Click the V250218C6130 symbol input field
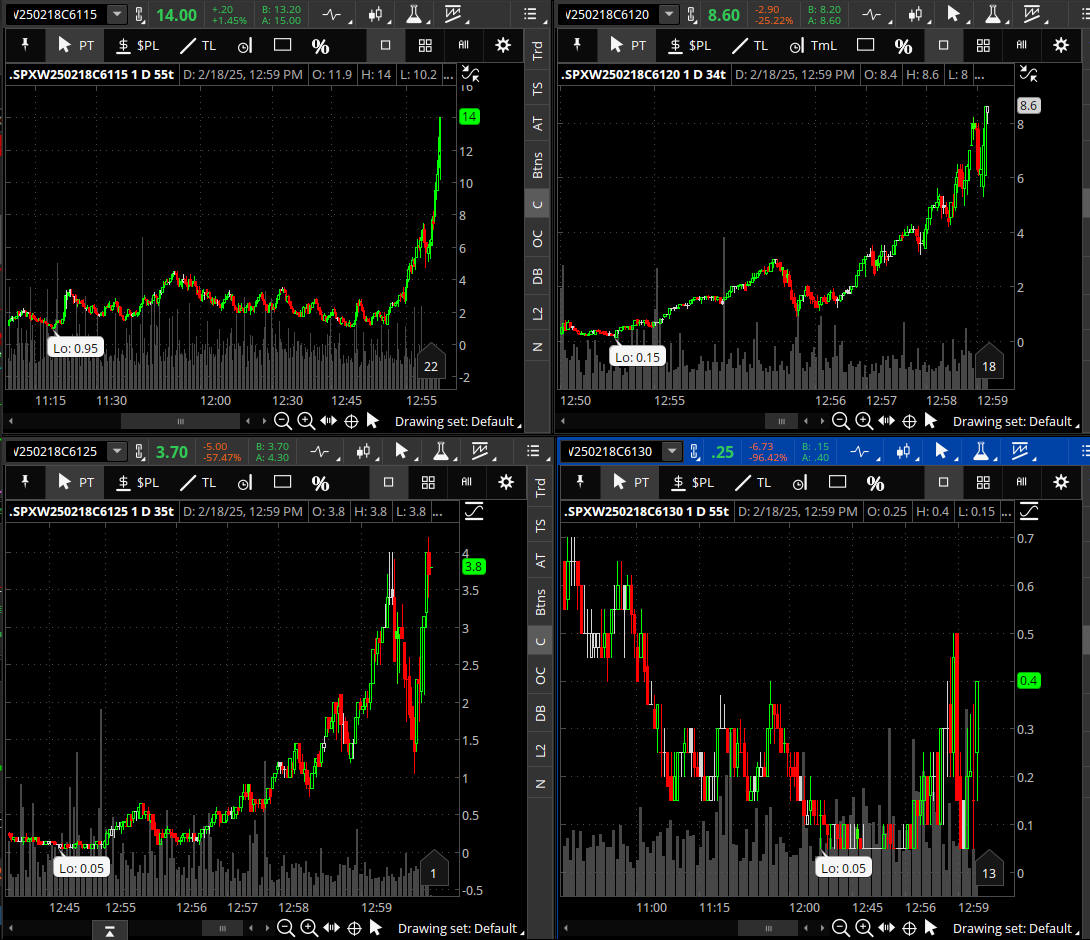1090x940 pixels. coord(610,451)
